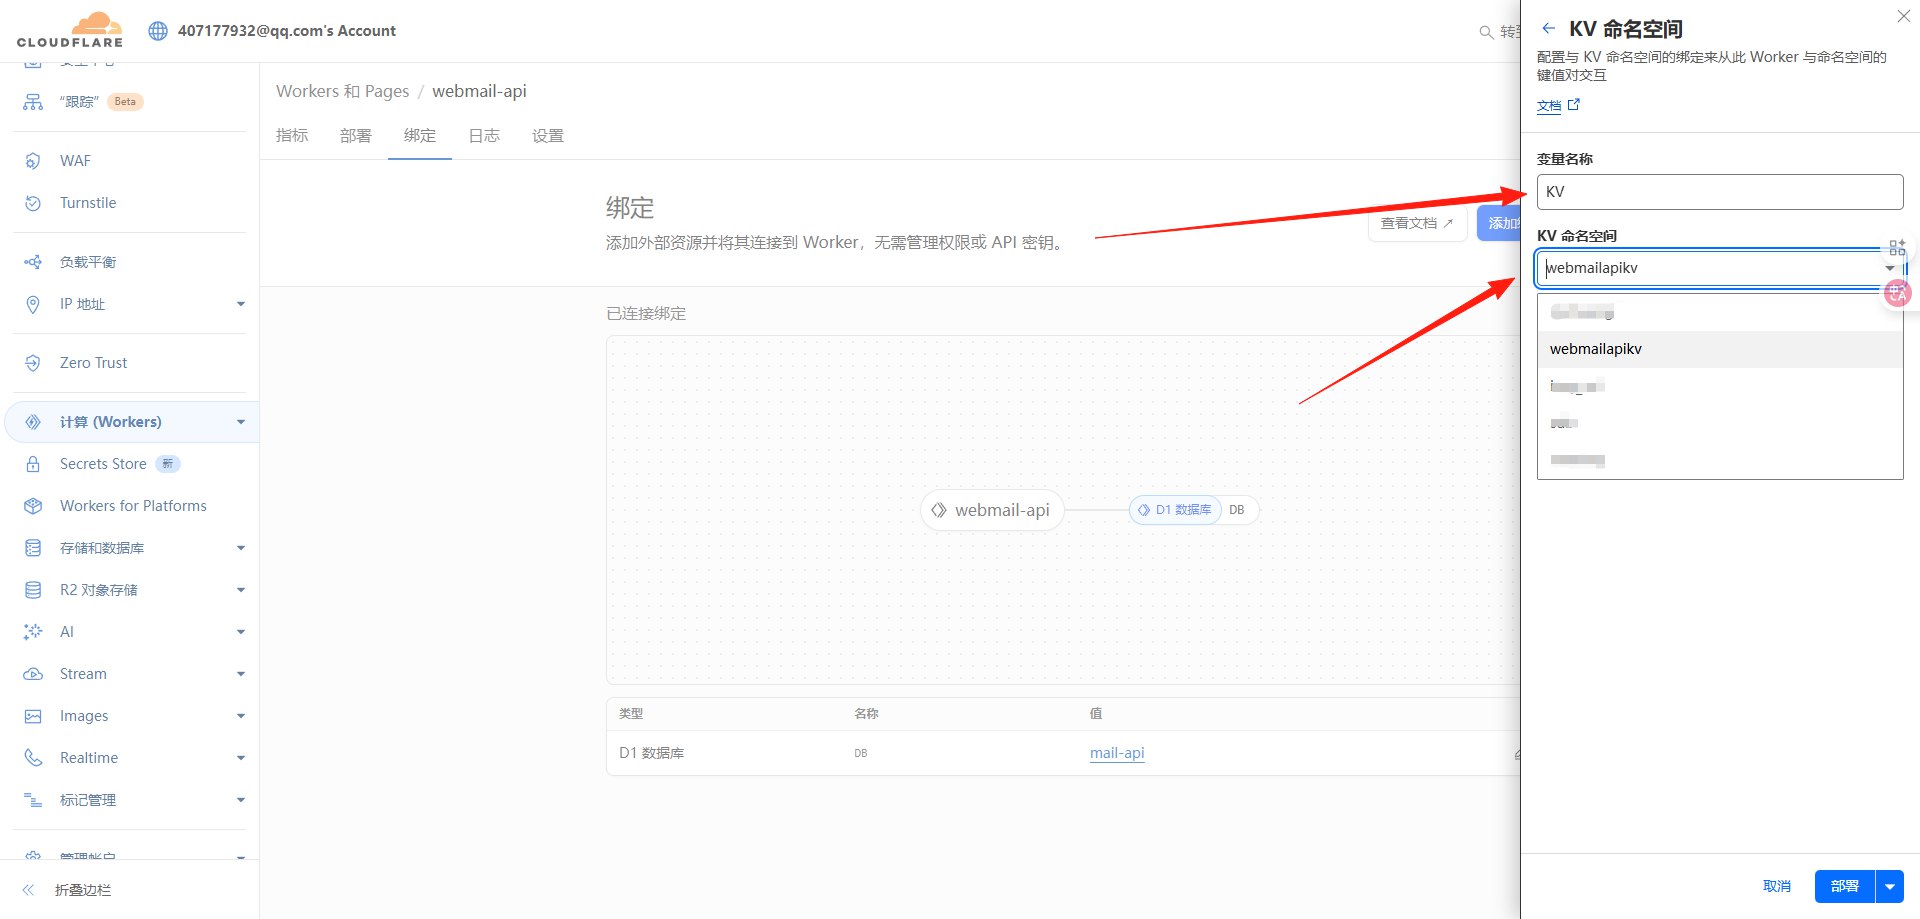The height and width of the screenshot is (919, 1920).
Task: Click the Stream sidebar icon
Action: pos(32,673)
